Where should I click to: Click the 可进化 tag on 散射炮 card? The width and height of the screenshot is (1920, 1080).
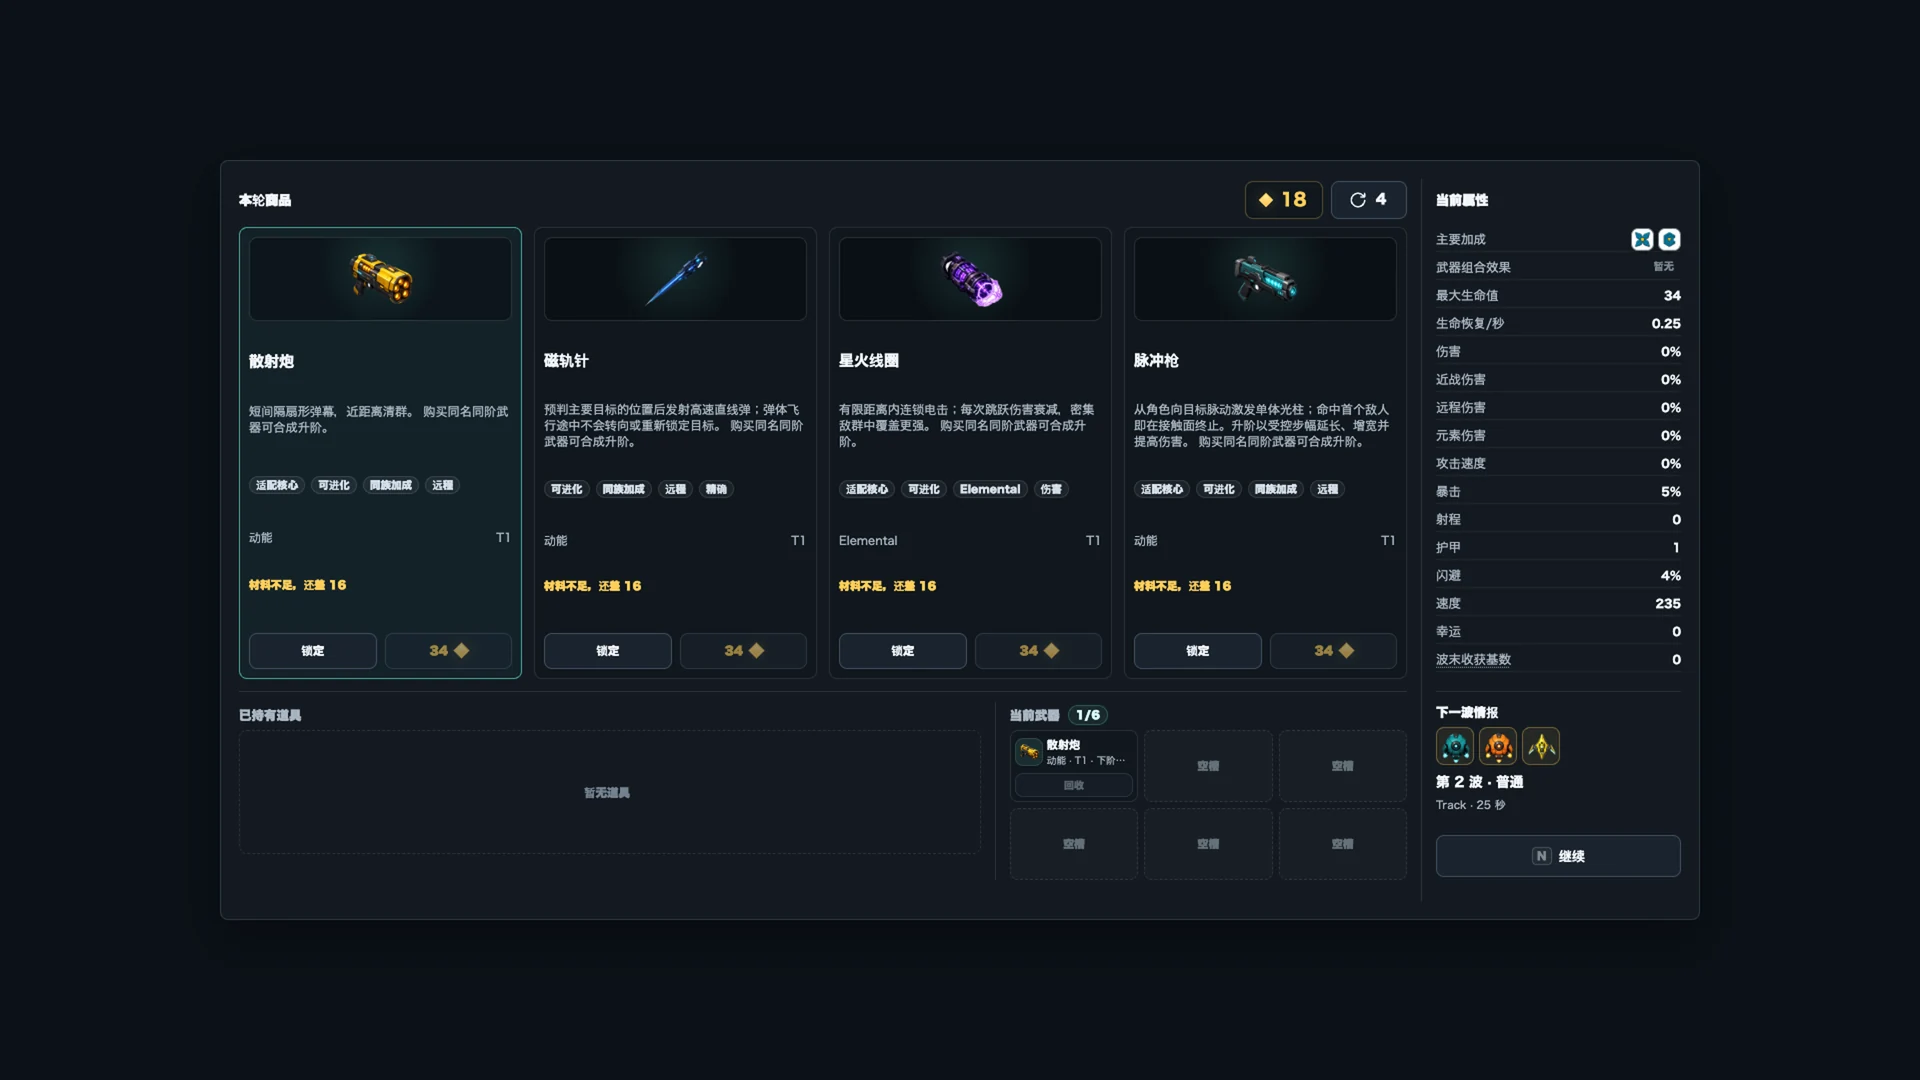334,485
